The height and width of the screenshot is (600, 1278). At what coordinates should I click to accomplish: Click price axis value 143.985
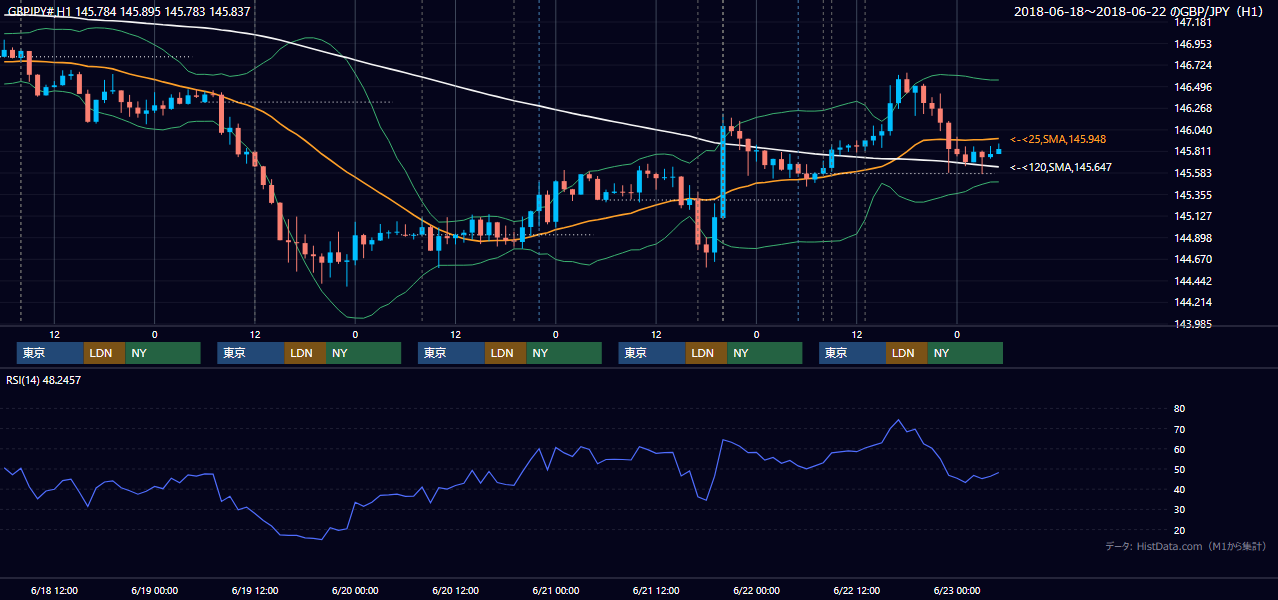point(1193,324)
